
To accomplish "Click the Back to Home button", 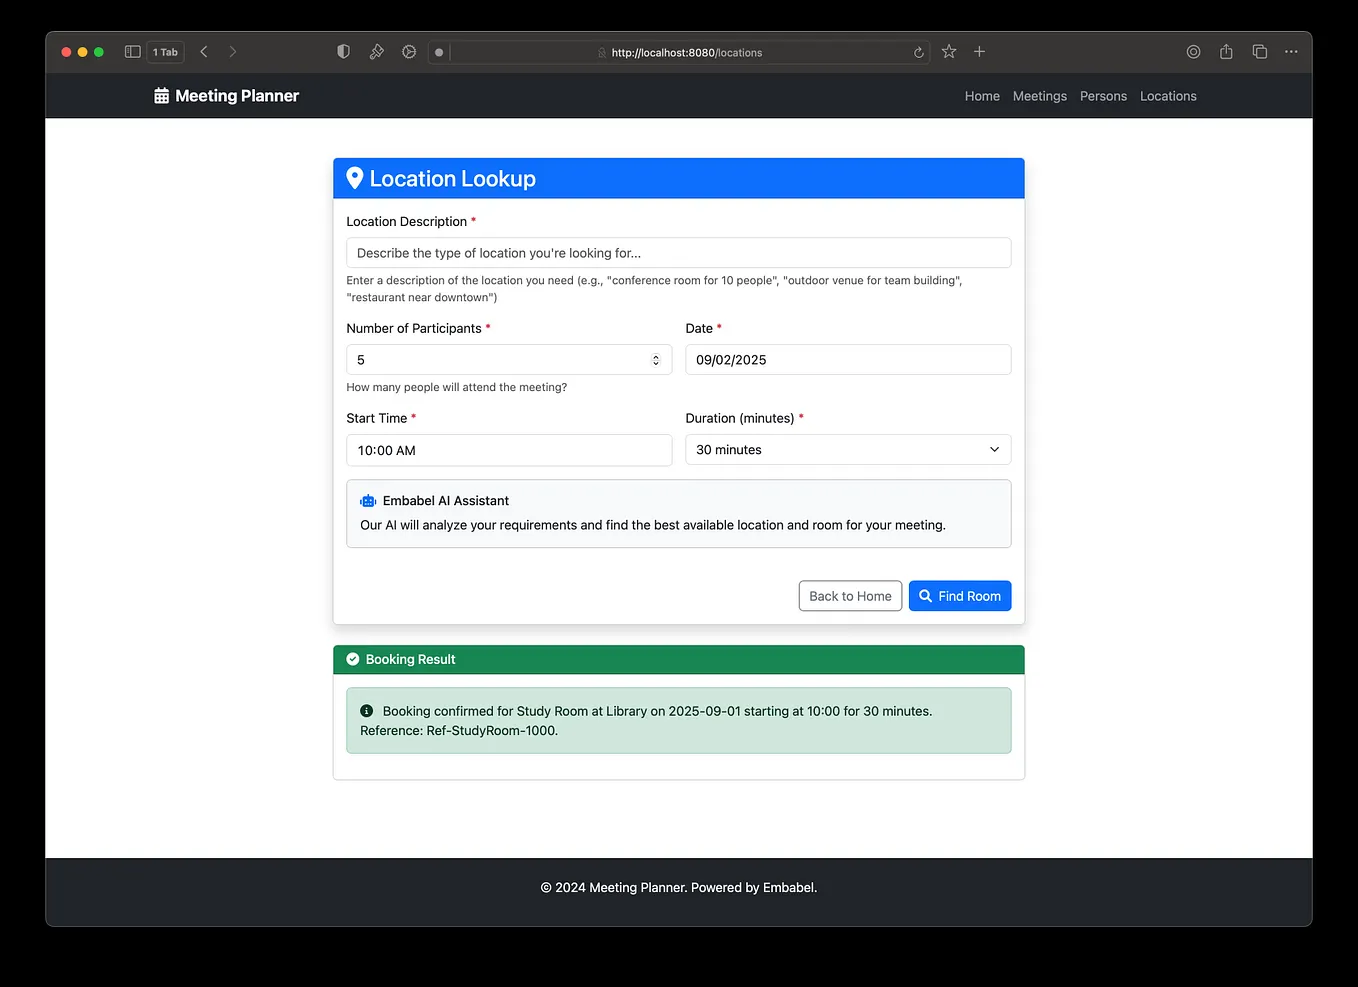I will [x=850, y=595].
